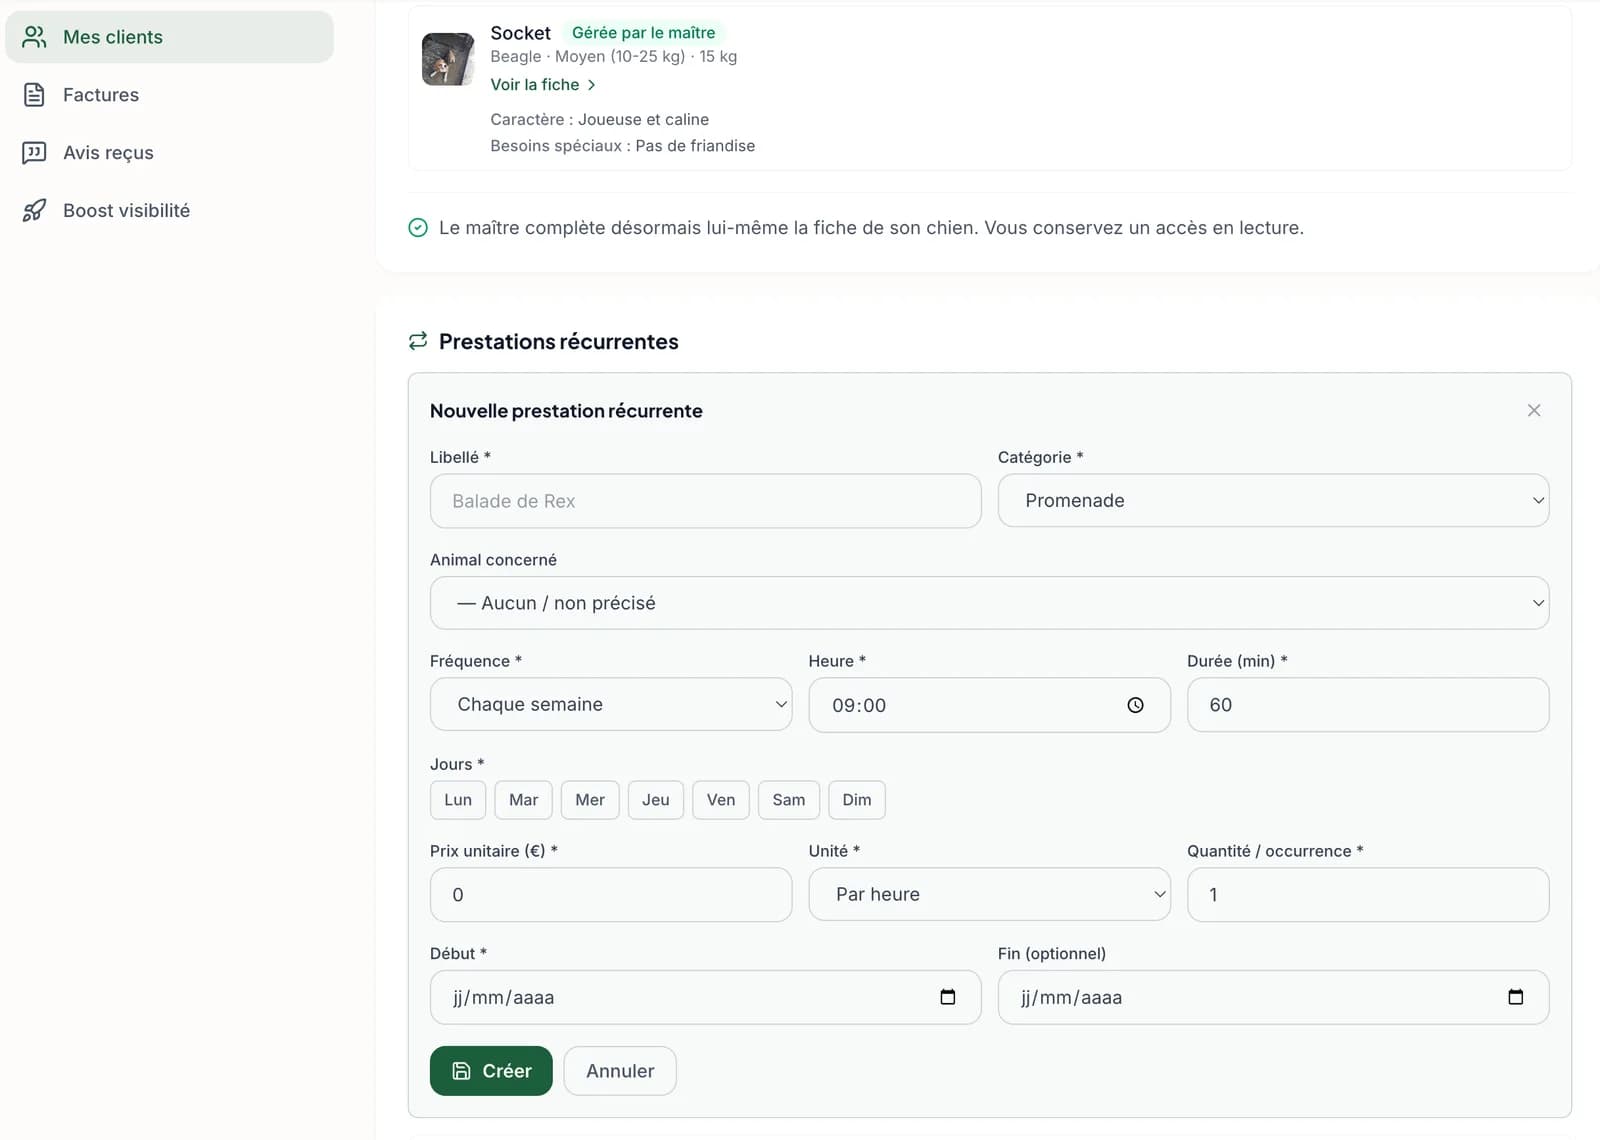Click the Durée (min) field
The height and width of the screenshot is (1140, 1600).
1368,705
